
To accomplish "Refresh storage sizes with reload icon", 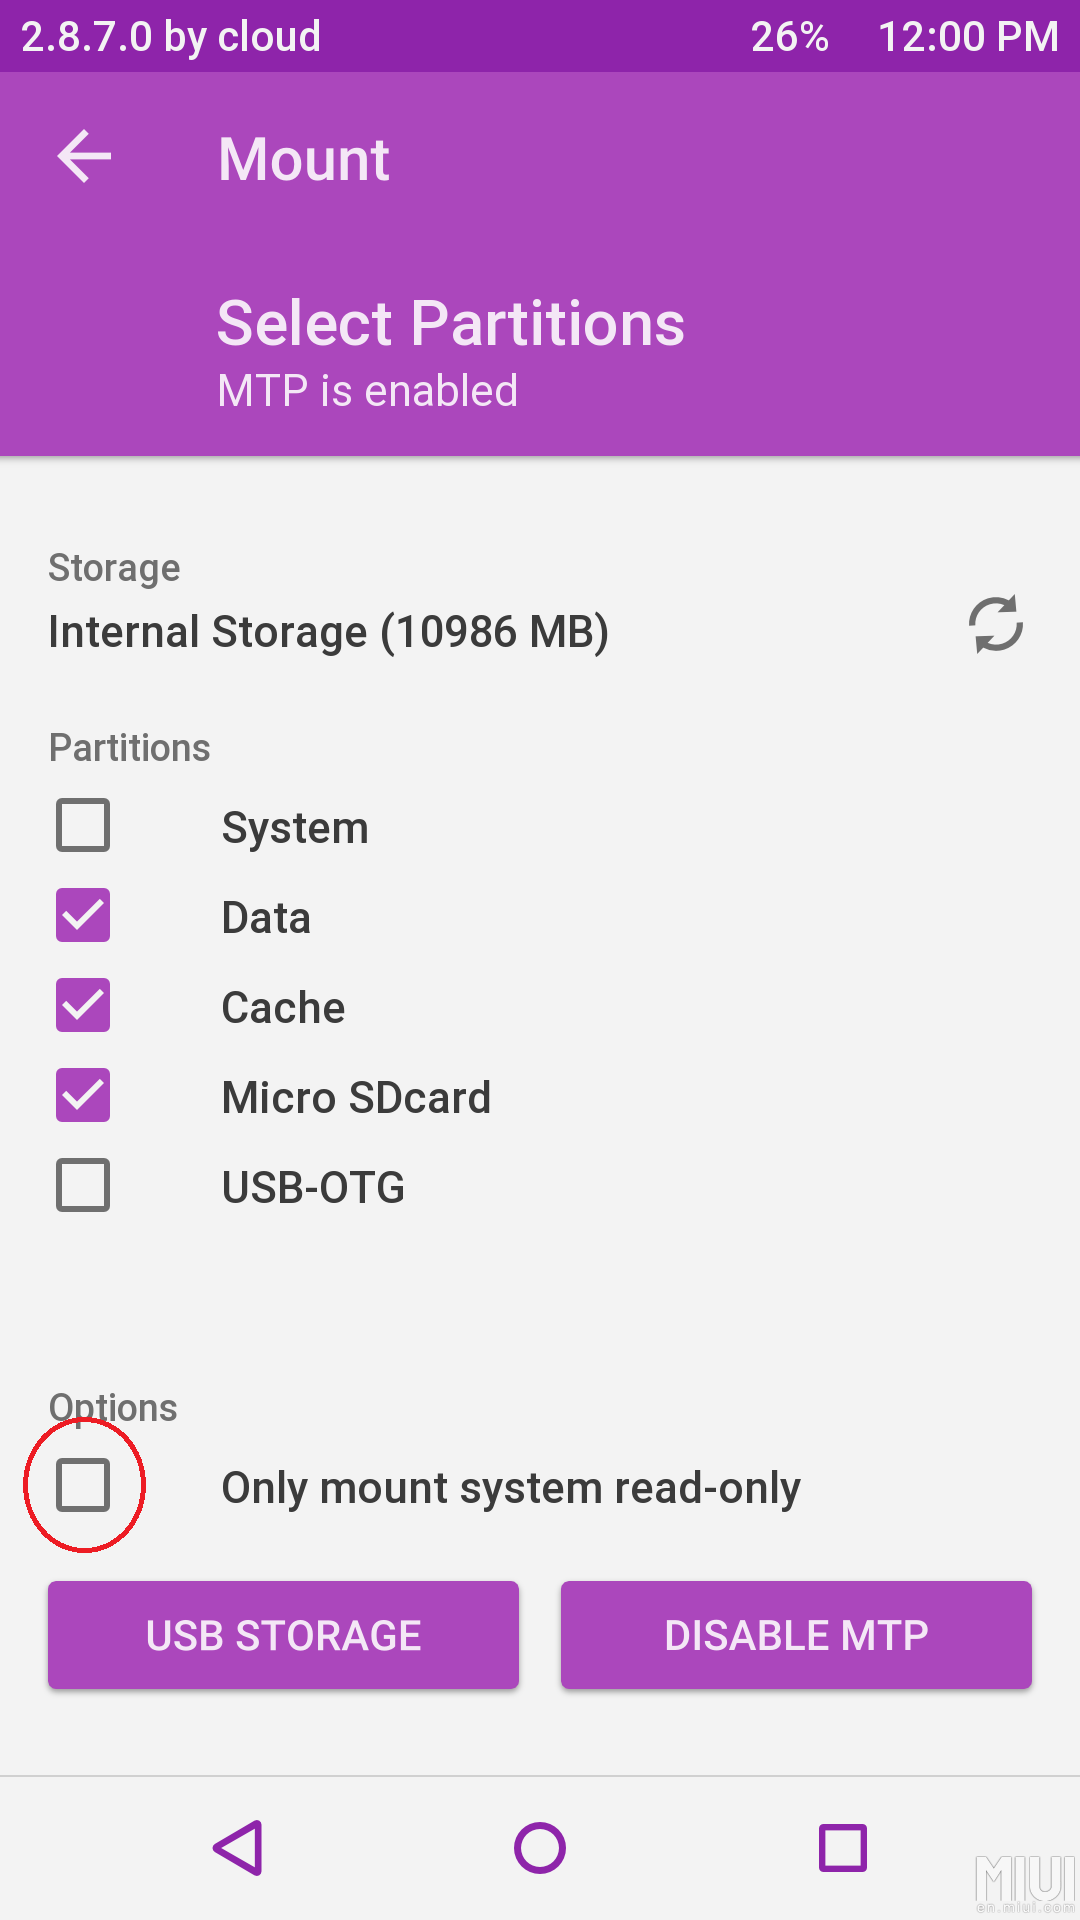I will coord(995,625).
